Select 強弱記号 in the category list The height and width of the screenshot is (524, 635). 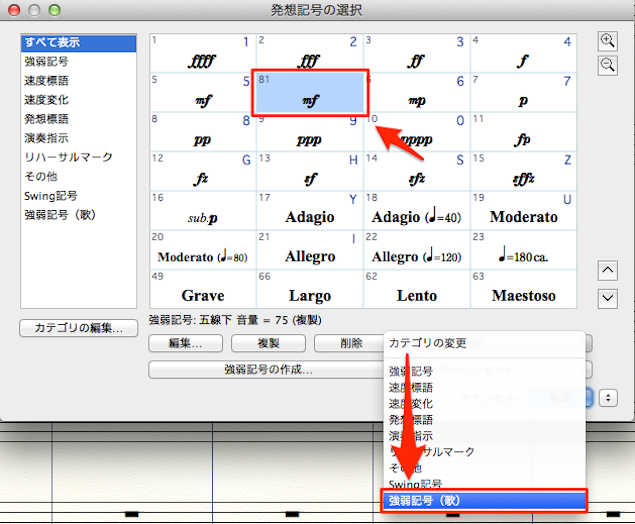click(79, 62)
